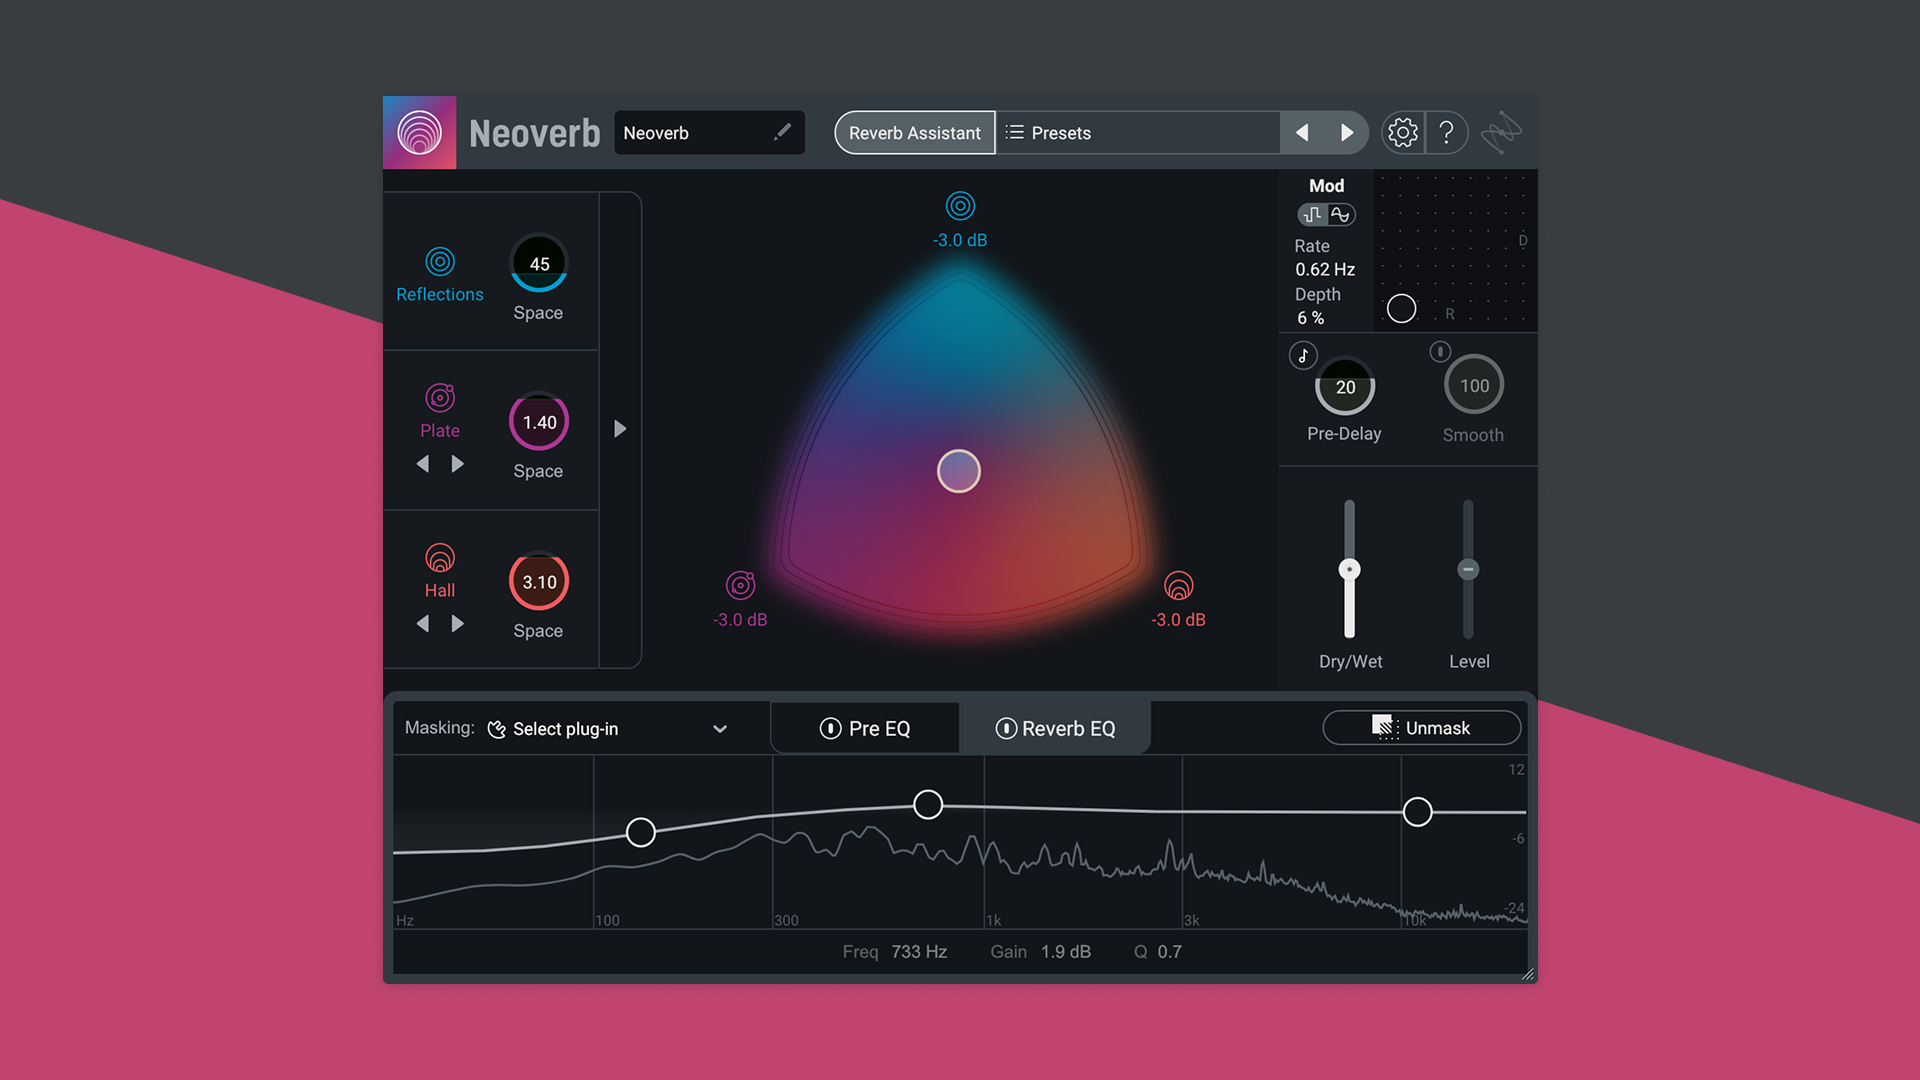This screenshot has height=1080, width=1920.
Task: Click the pencil icon to rename preset
Action: [782, 132]
